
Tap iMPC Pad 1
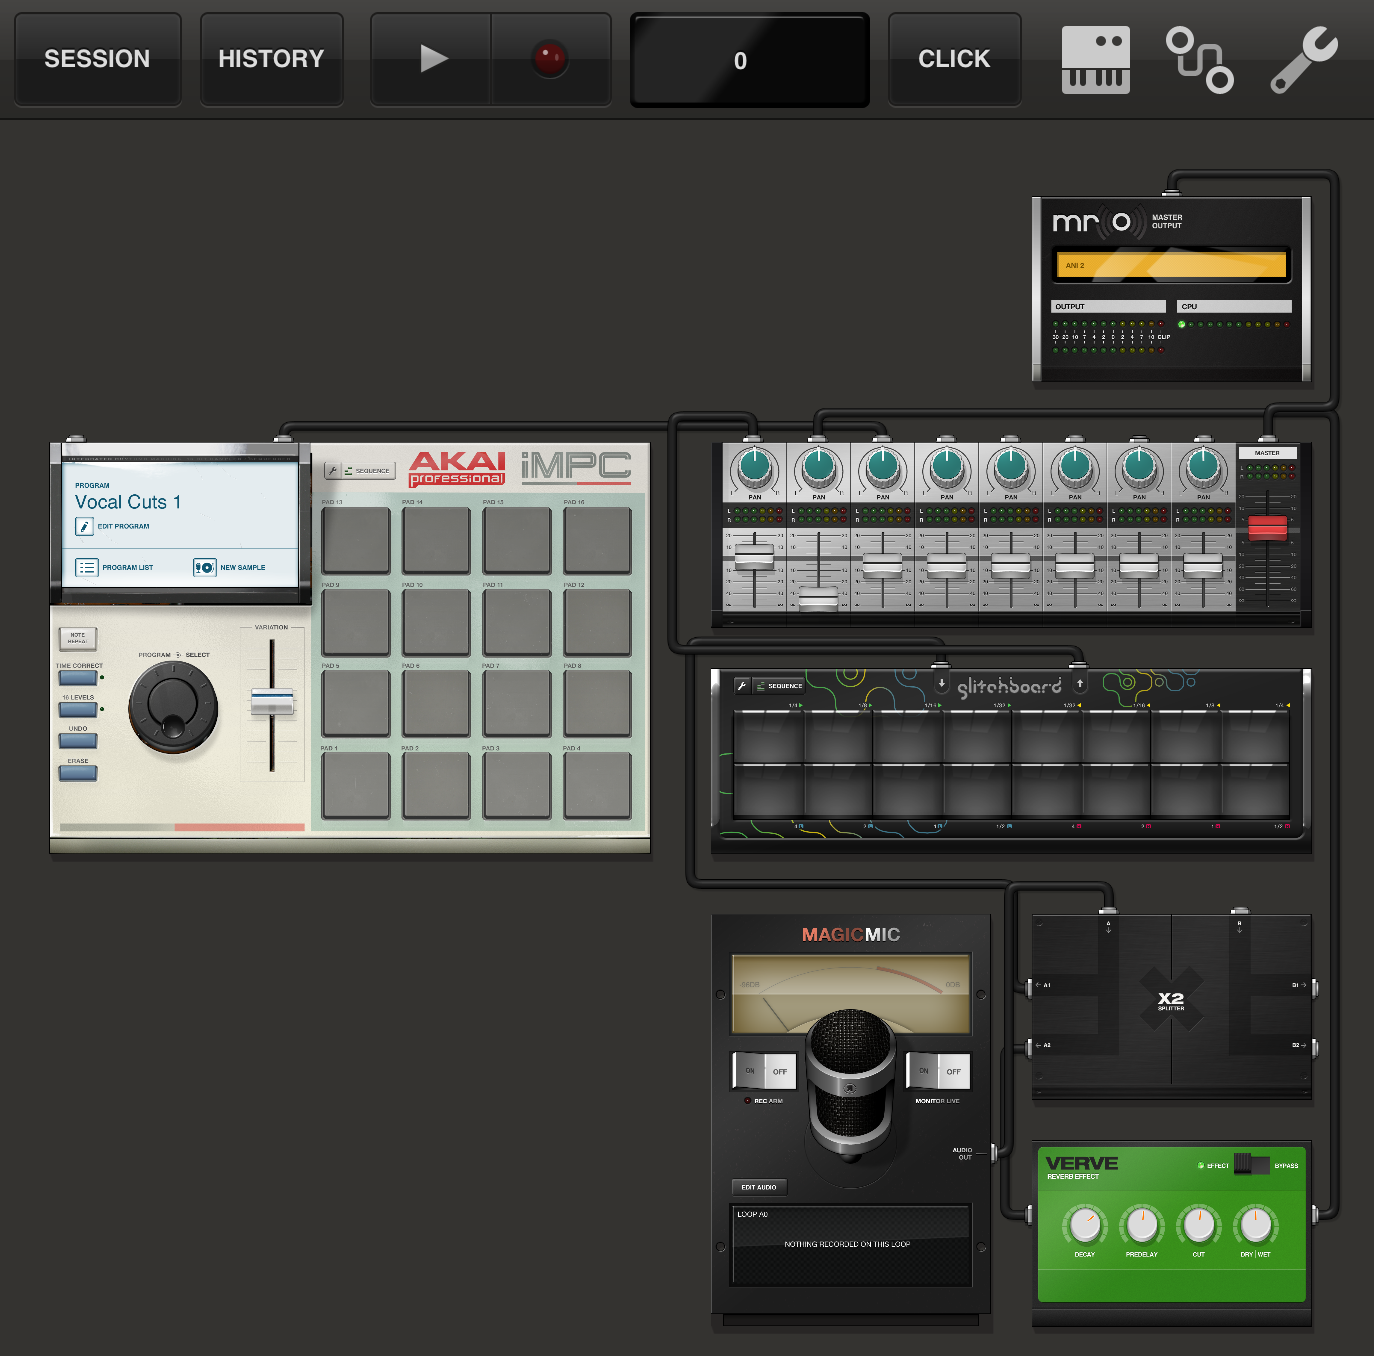tap(356, 785)
